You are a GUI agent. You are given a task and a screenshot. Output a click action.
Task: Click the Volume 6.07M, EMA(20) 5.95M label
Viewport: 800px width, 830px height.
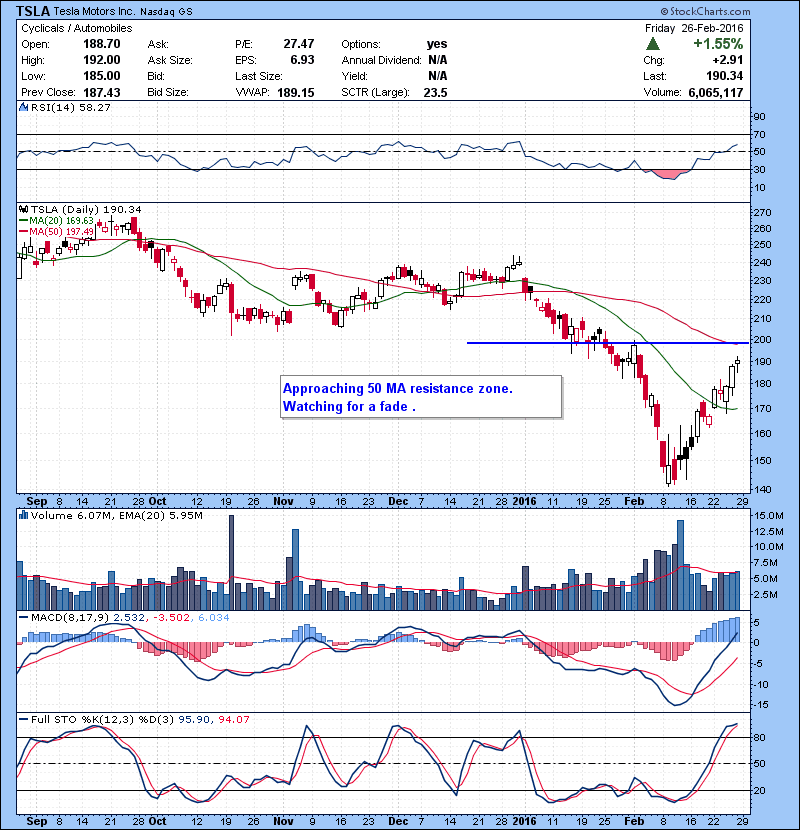(116, 515)
